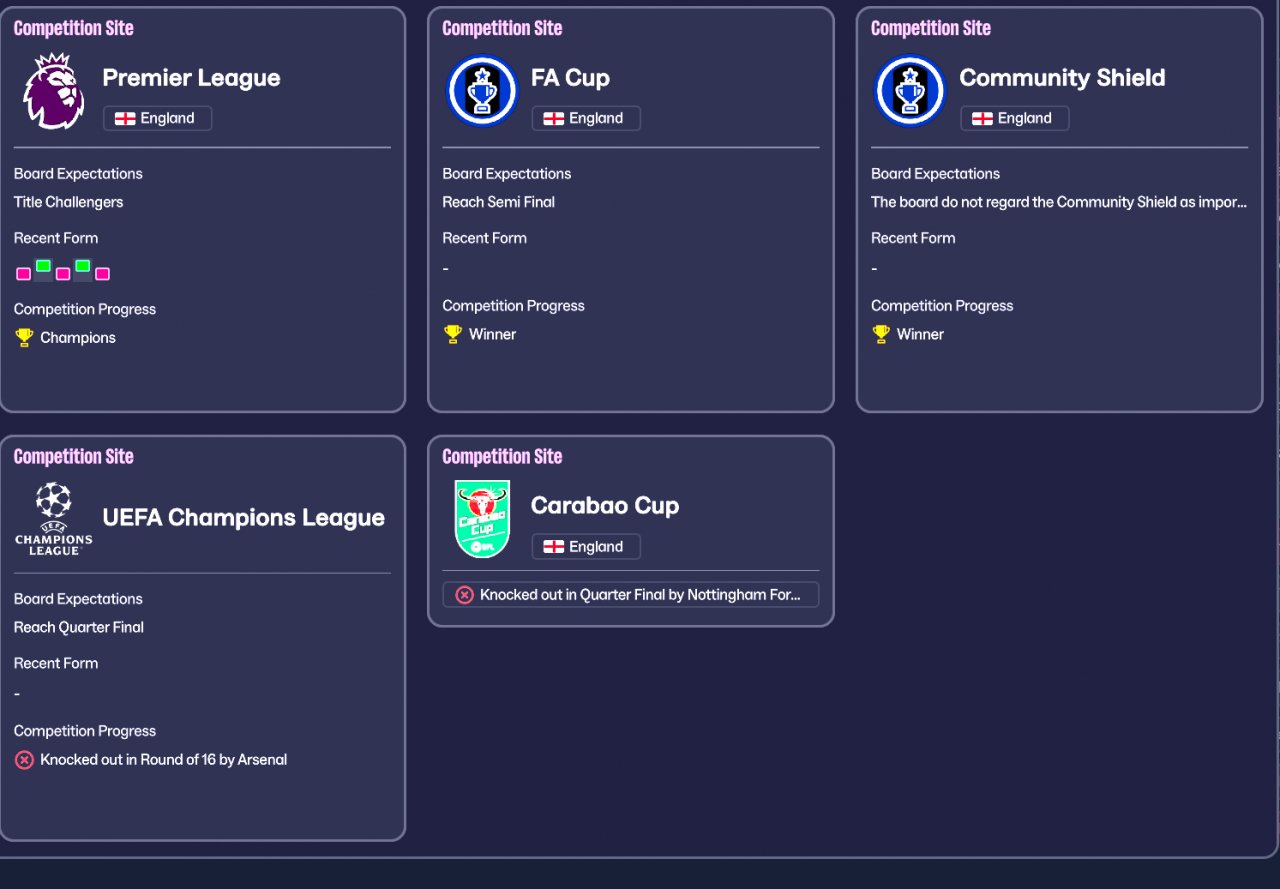Click the UEFA Champions League logo

pyautogui.click(x=53, y=519)
